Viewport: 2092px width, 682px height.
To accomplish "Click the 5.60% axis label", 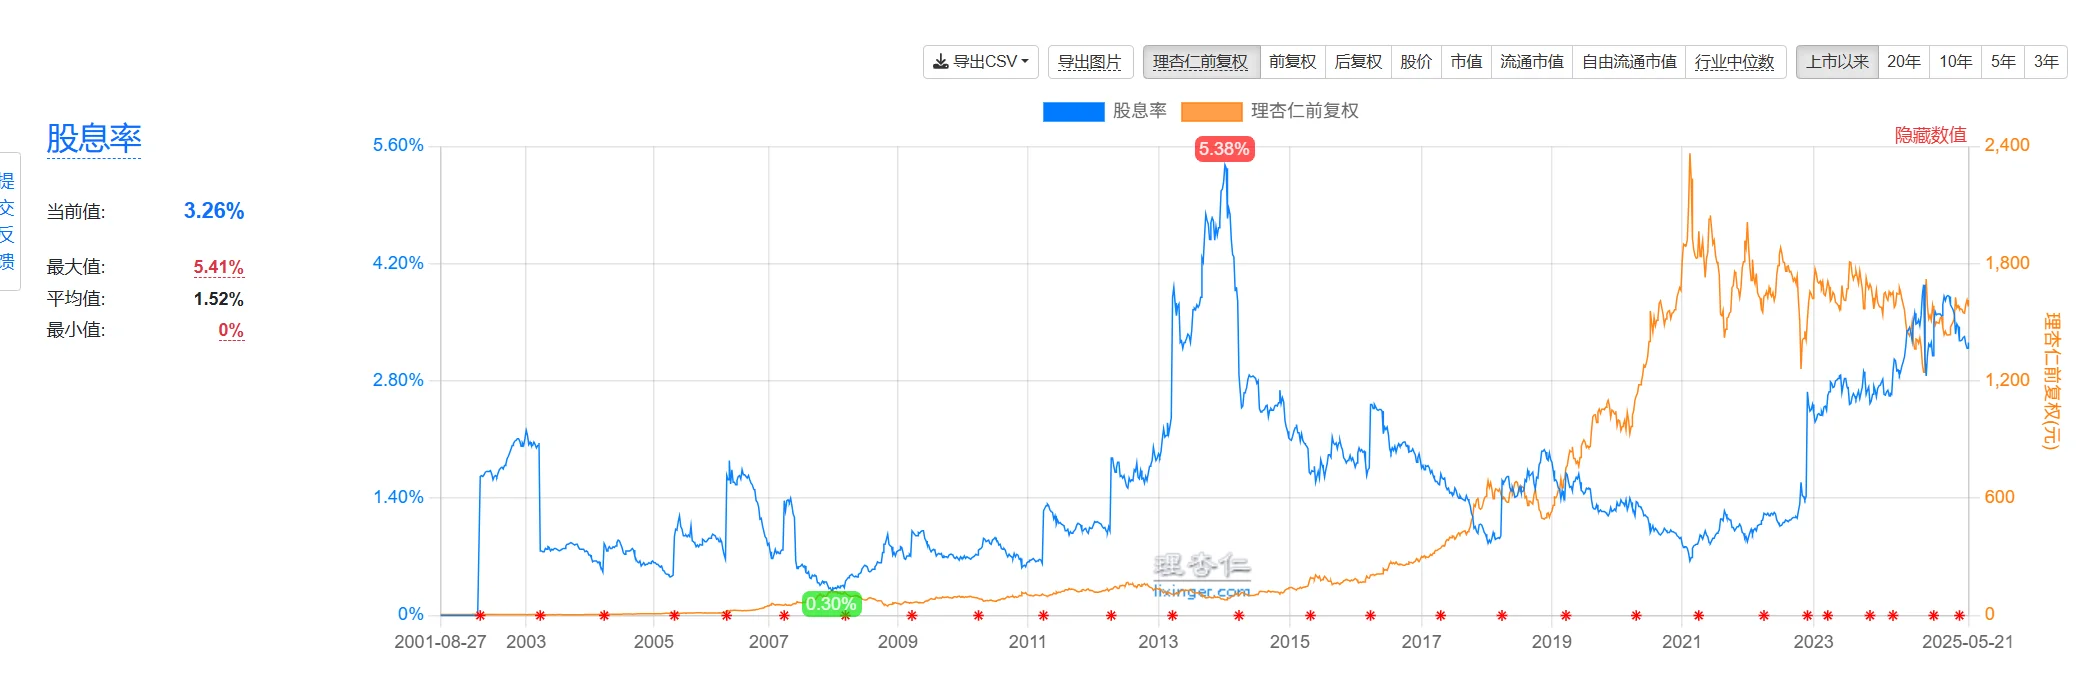I will click(x=398, y=145).
